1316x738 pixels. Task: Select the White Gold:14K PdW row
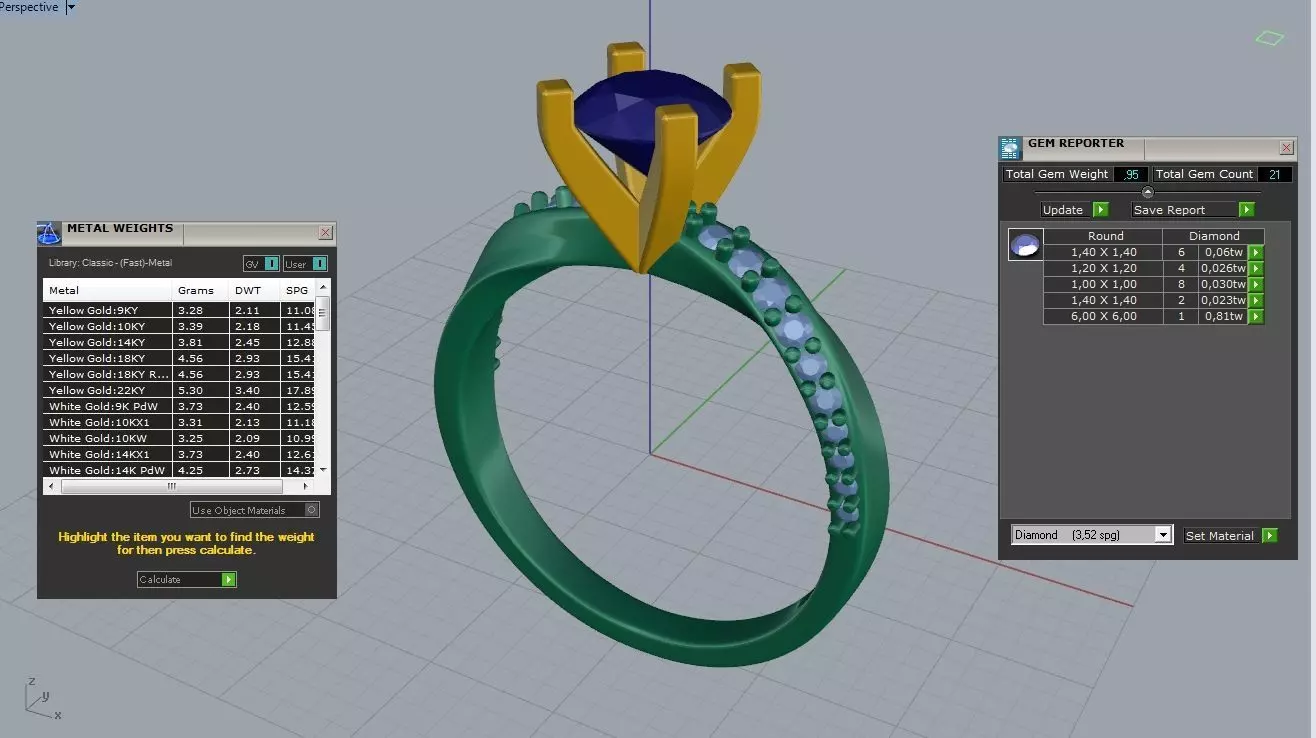pyautogui.click(x=179, y=470)
